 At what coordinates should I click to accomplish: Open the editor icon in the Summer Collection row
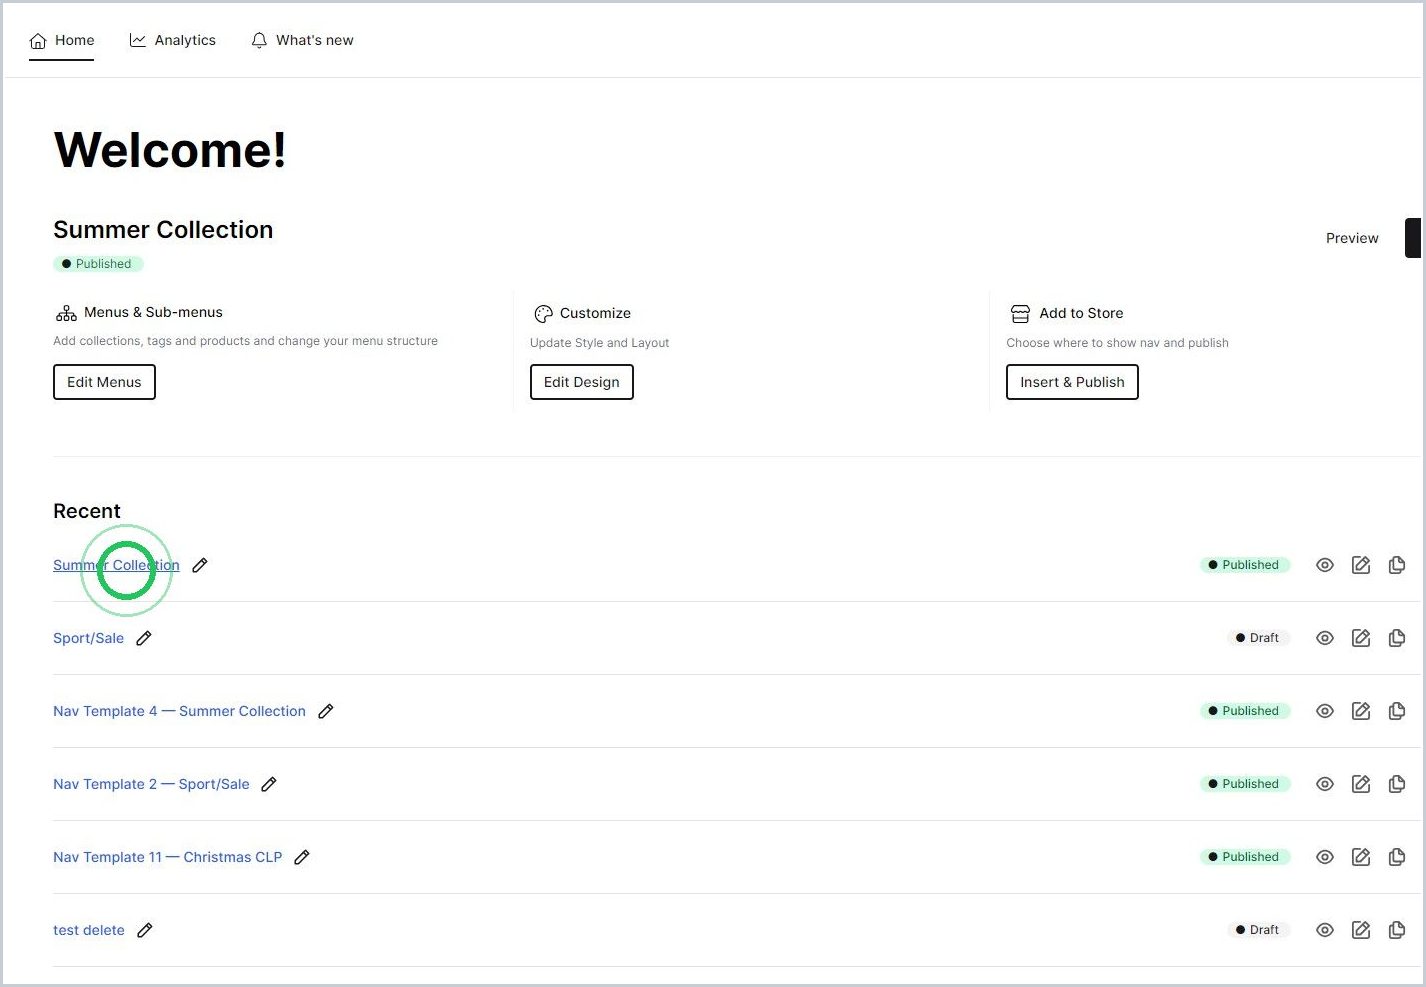point(1361,565)
